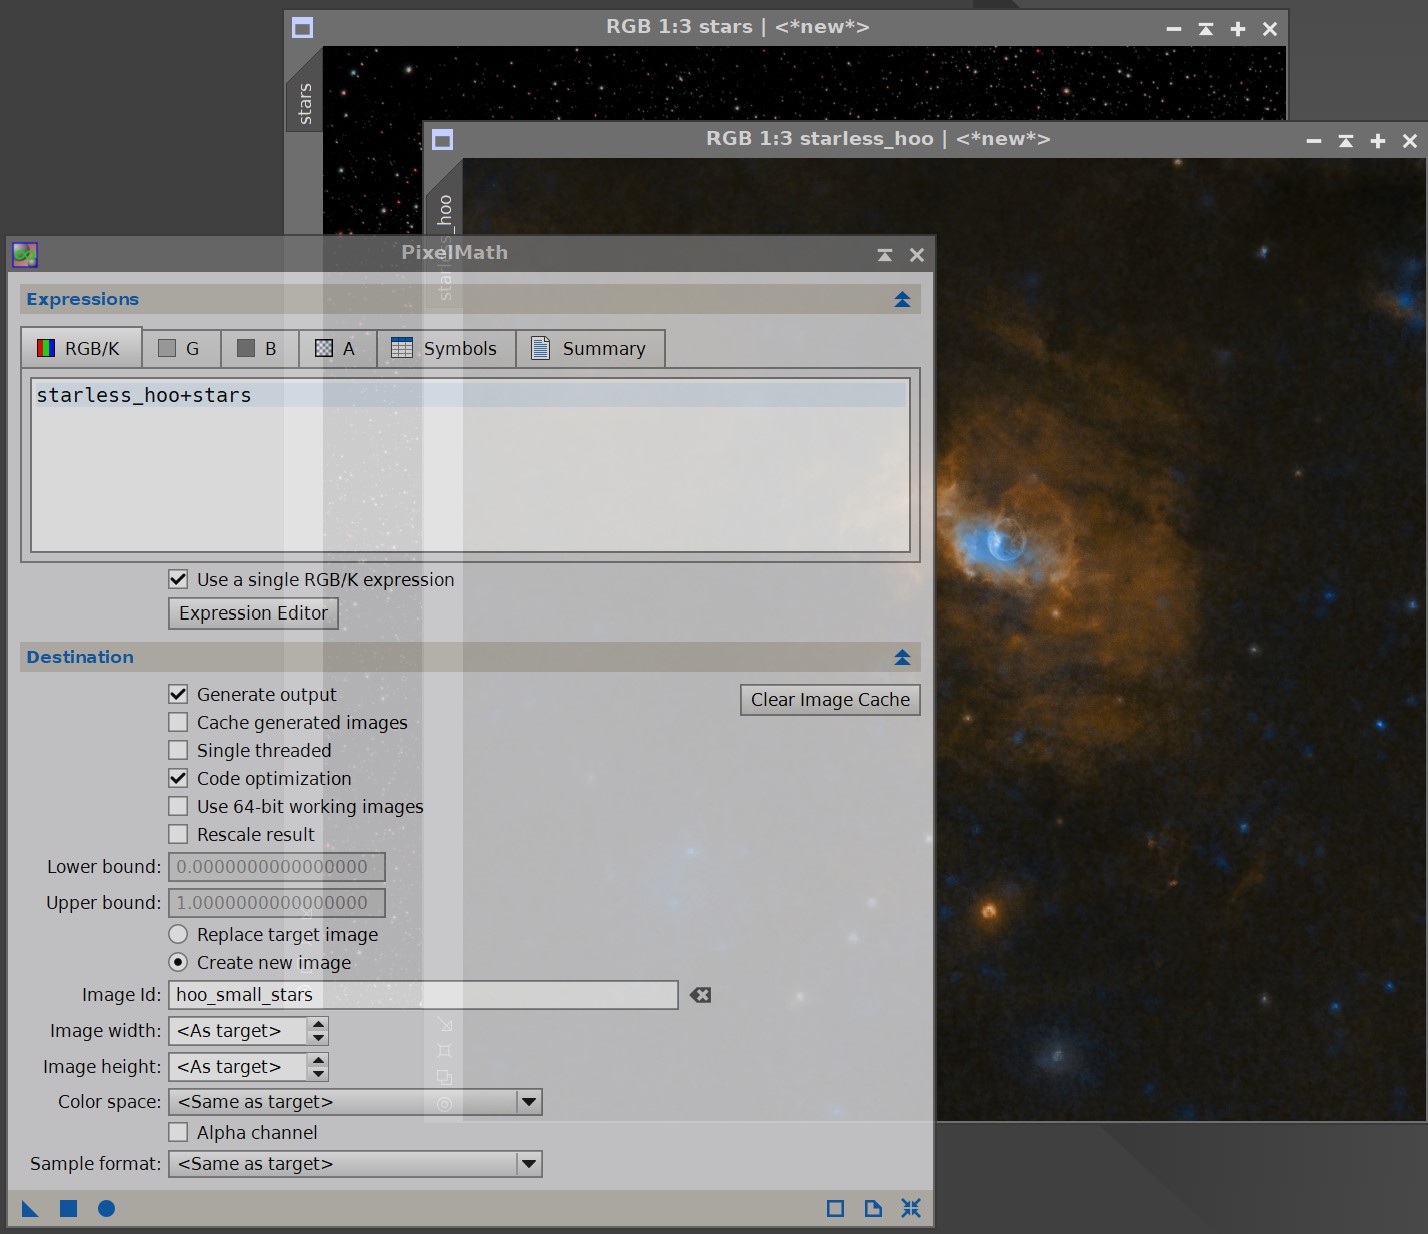Click the Image width <As target> field

(x=239, y=1031)
